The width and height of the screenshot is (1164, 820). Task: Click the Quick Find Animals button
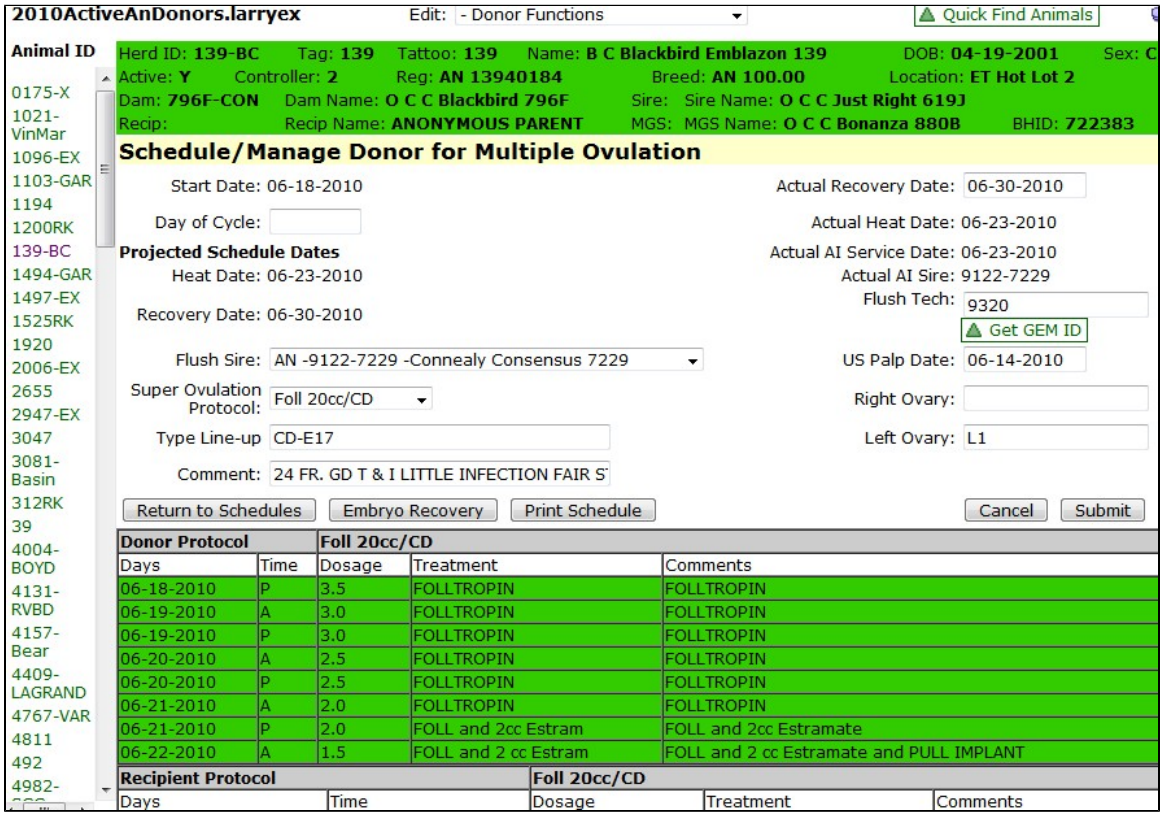tap(1007, 15)
